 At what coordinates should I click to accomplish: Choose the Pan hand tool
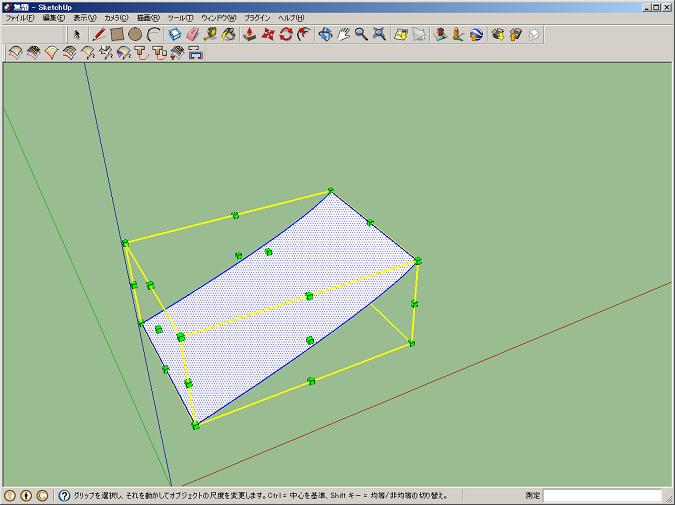tap(343, 34)
